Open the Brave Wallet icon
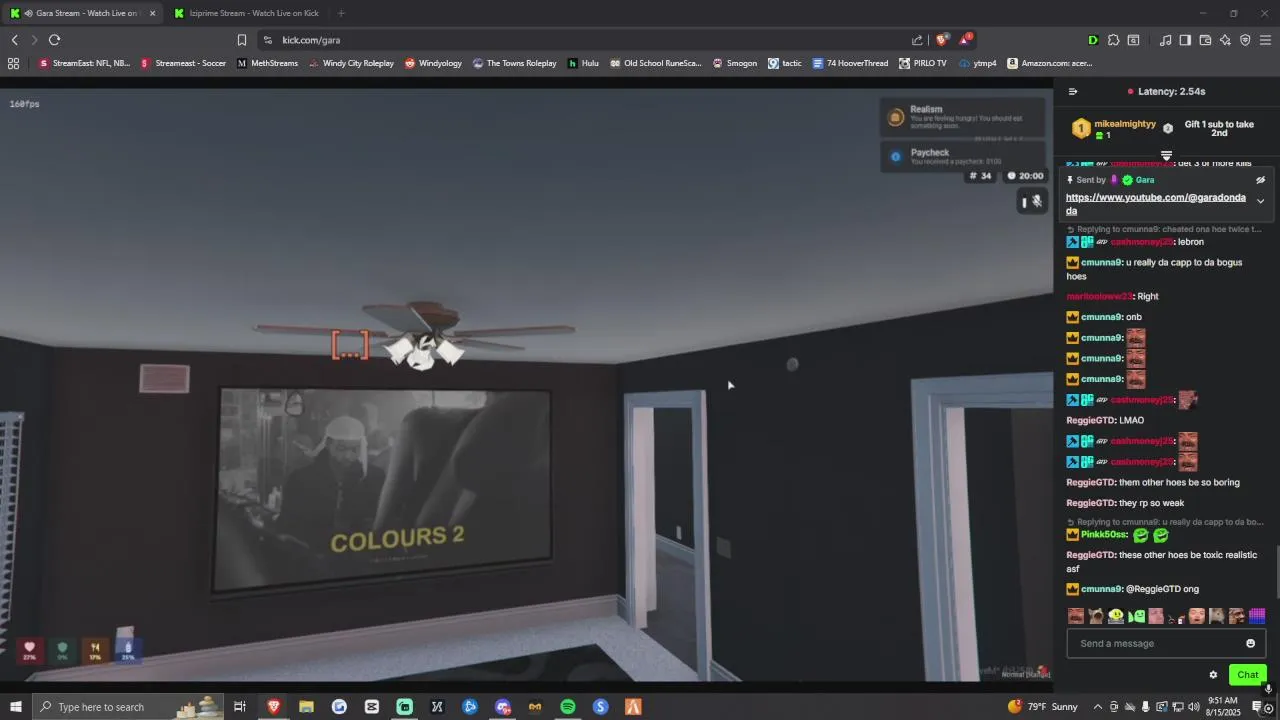This screenshot has width=1280, height=720. coord(1205,40)
